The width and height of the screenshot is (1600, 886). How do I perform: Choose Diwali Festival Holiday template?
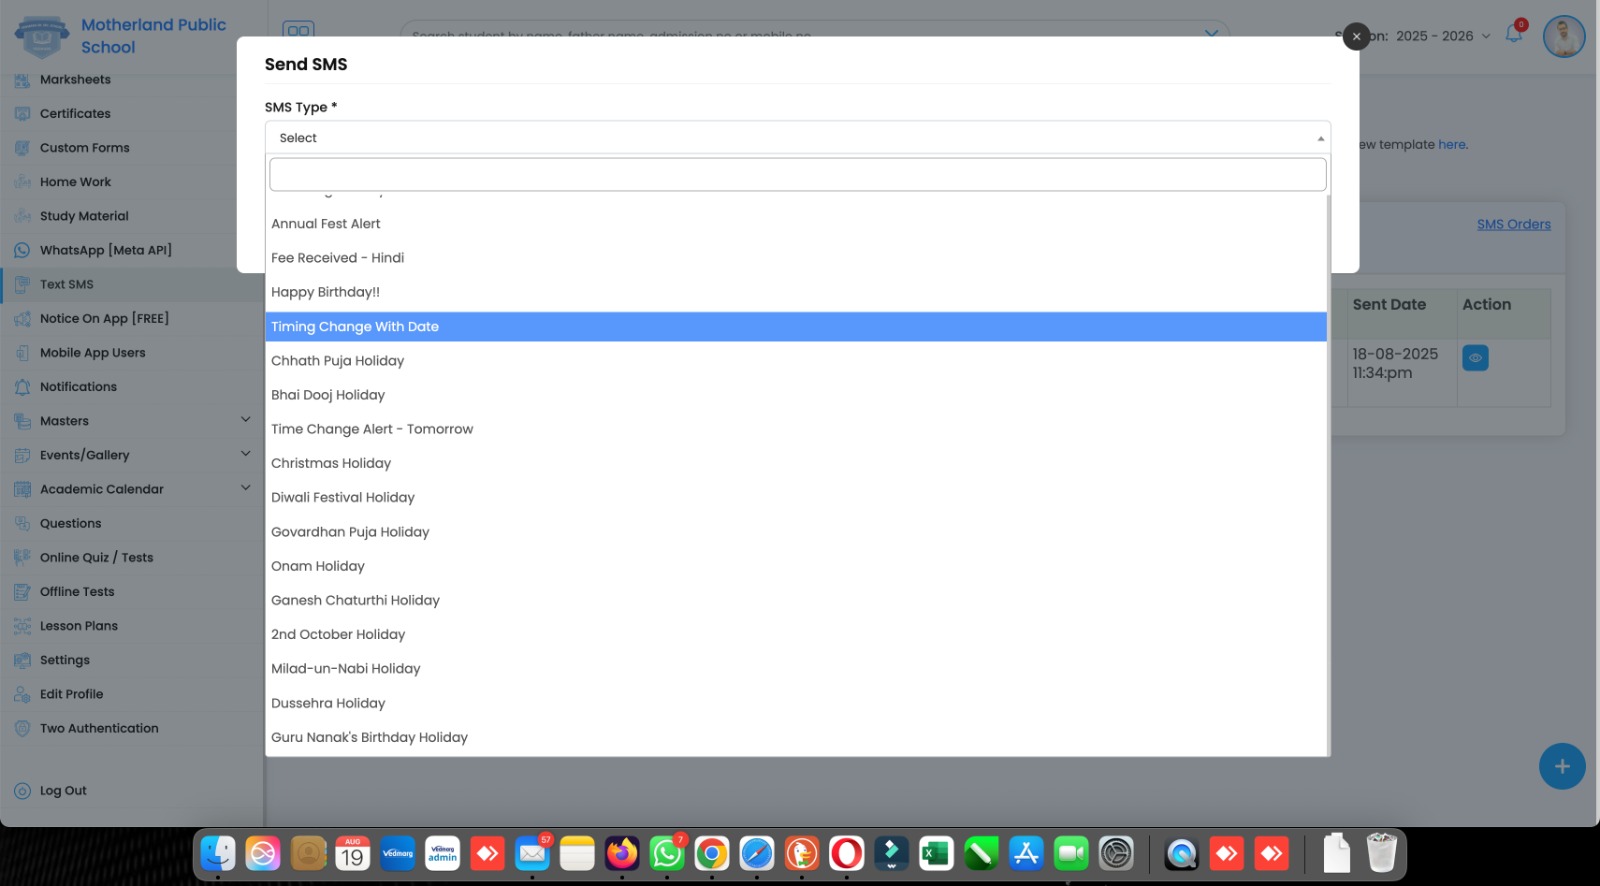(x=343, y=498)
